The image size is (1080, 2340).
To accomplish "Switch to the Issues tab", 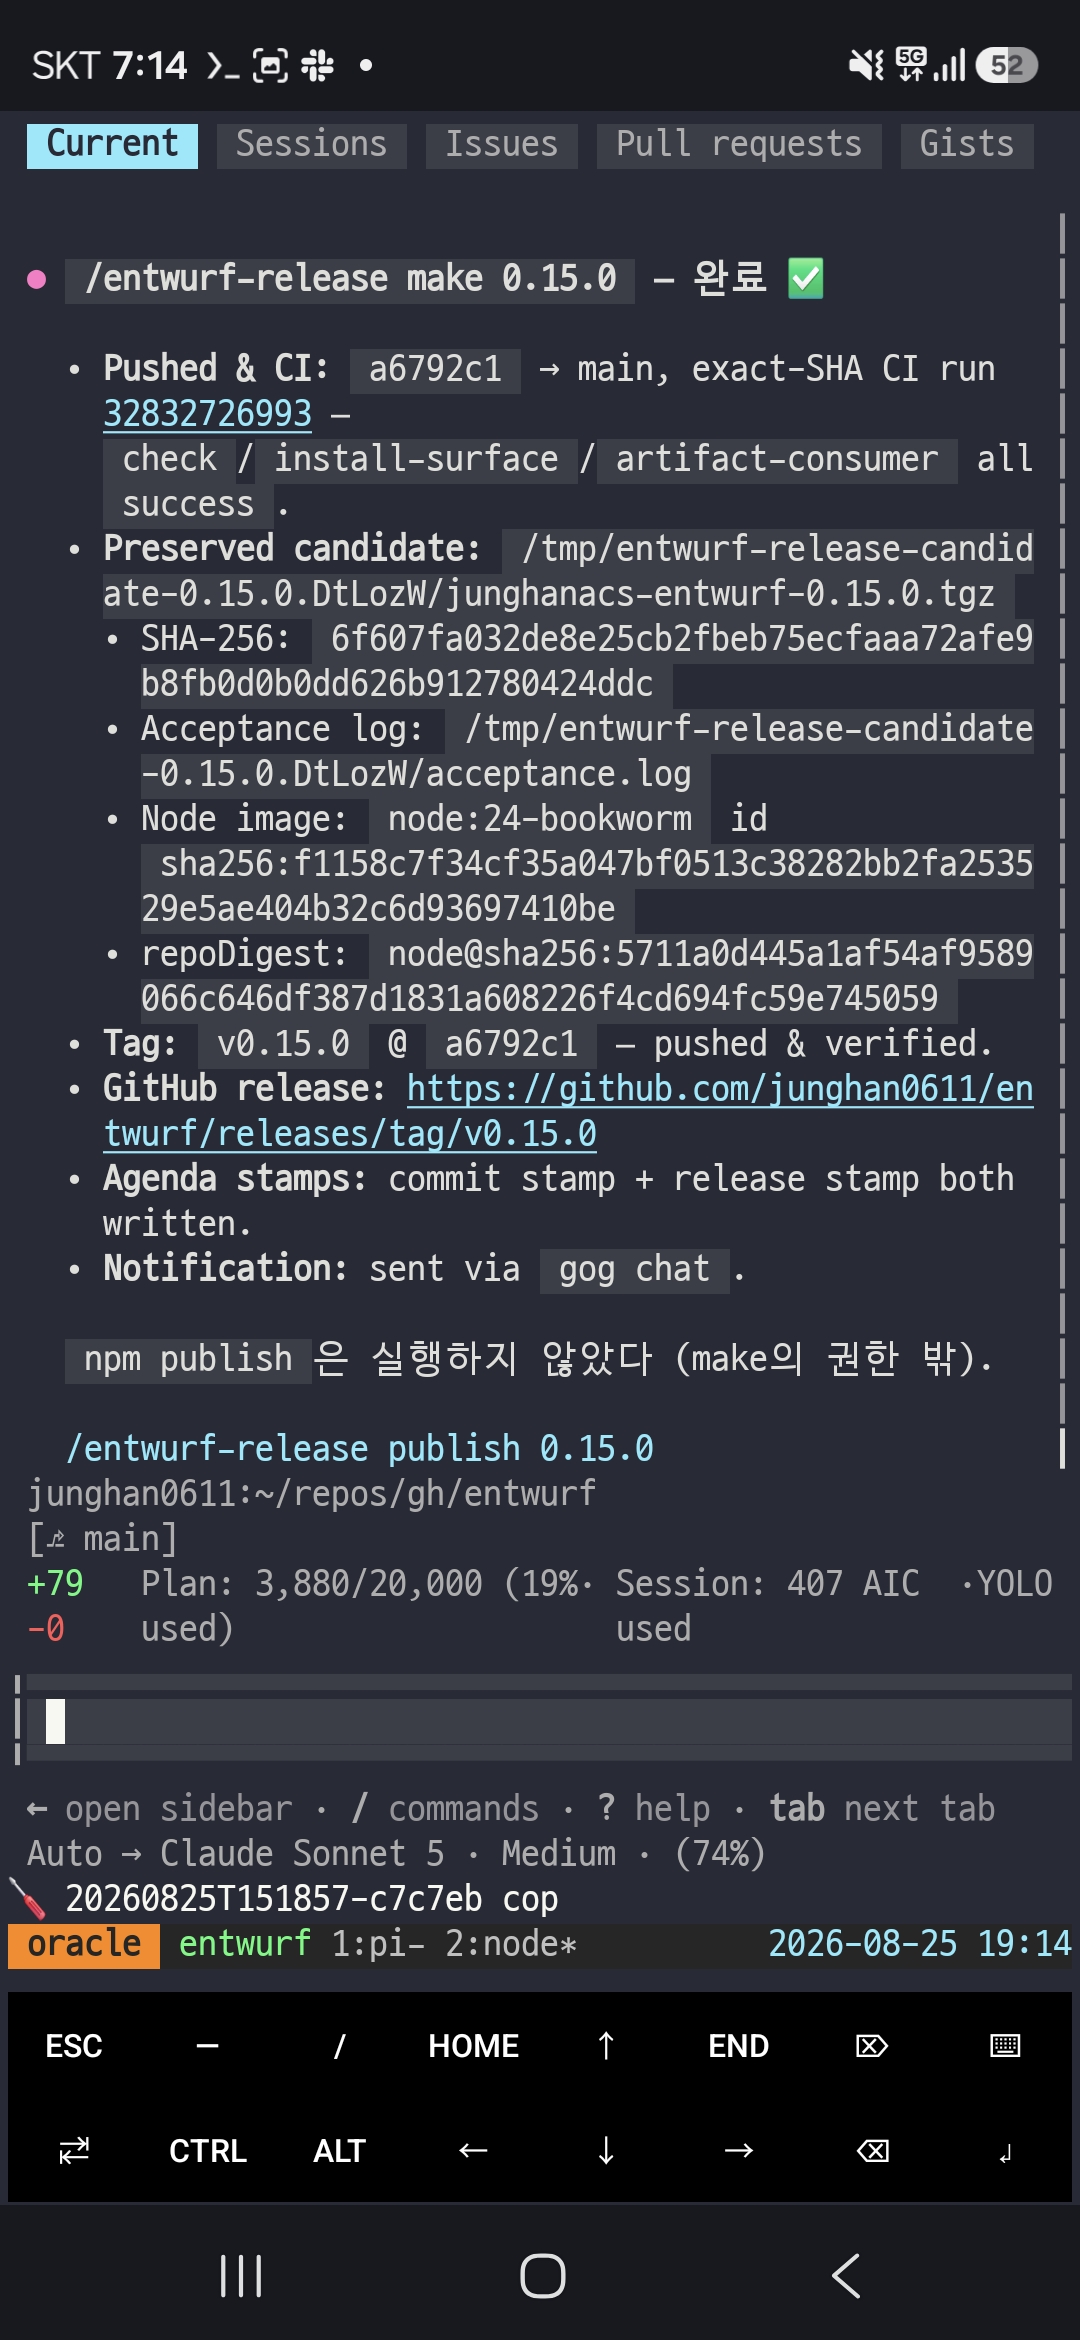I will coord(501,145).
